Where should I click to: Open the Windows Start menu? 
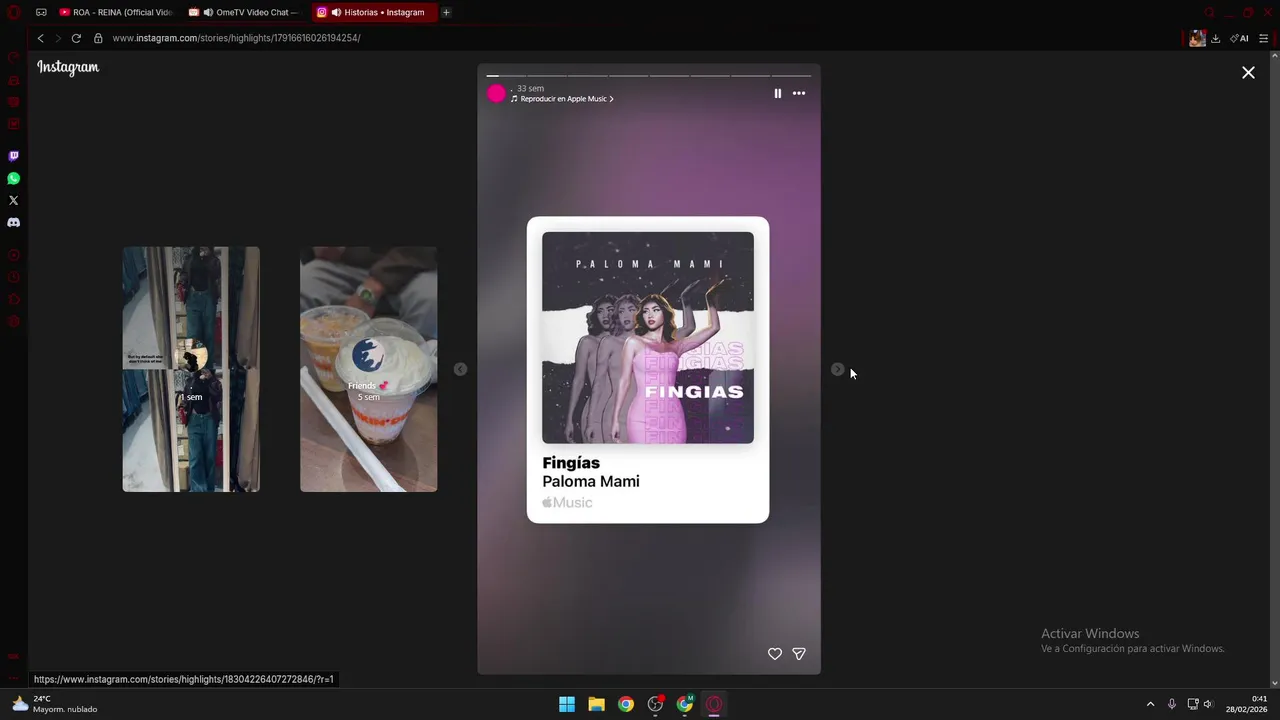pos(566,704)
